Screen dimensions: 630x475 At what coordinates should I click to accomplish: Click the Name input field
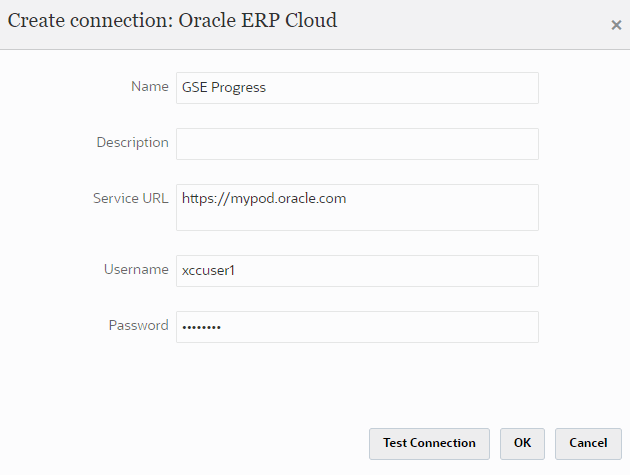coord(357,88)
